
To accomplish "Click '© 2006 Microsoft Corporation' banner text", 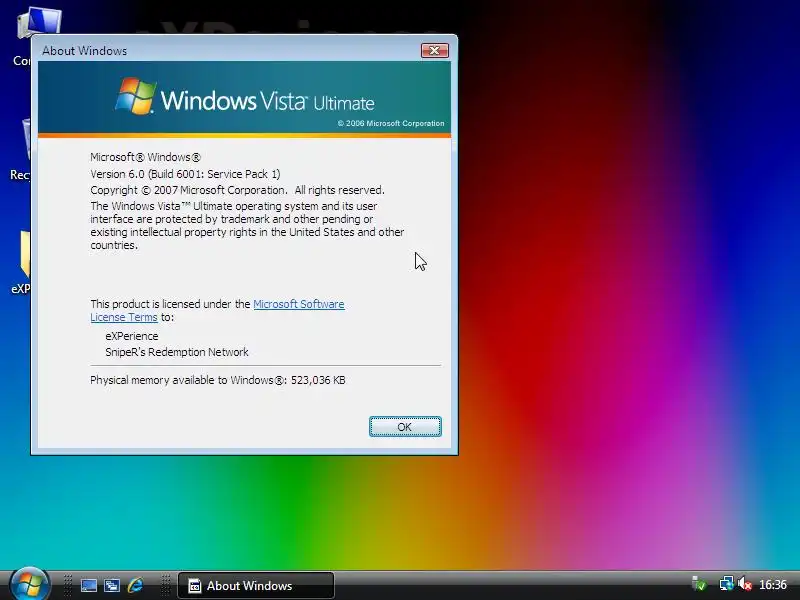I will tap(391, 123).
